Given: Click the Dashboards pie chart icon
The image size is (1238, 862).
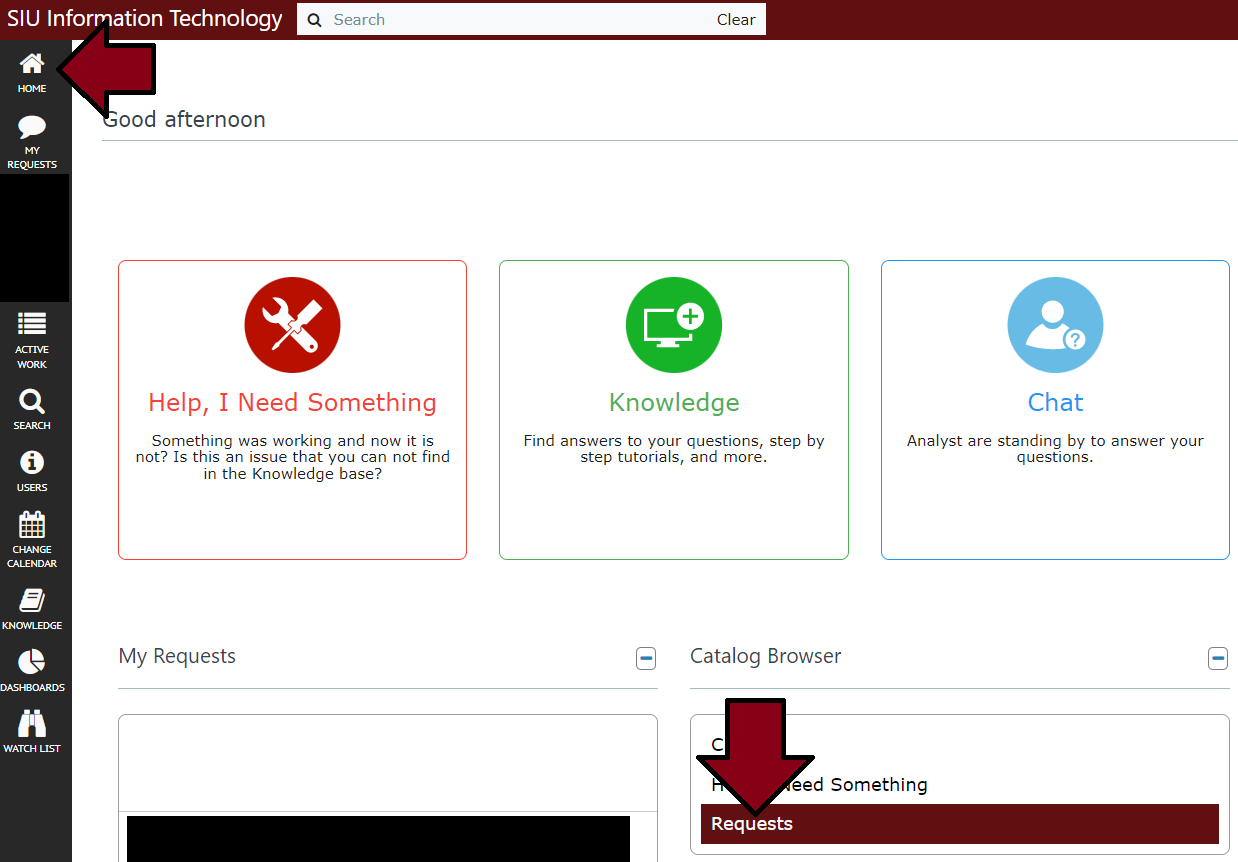Looking at the screenshot, I should (31, 662).
